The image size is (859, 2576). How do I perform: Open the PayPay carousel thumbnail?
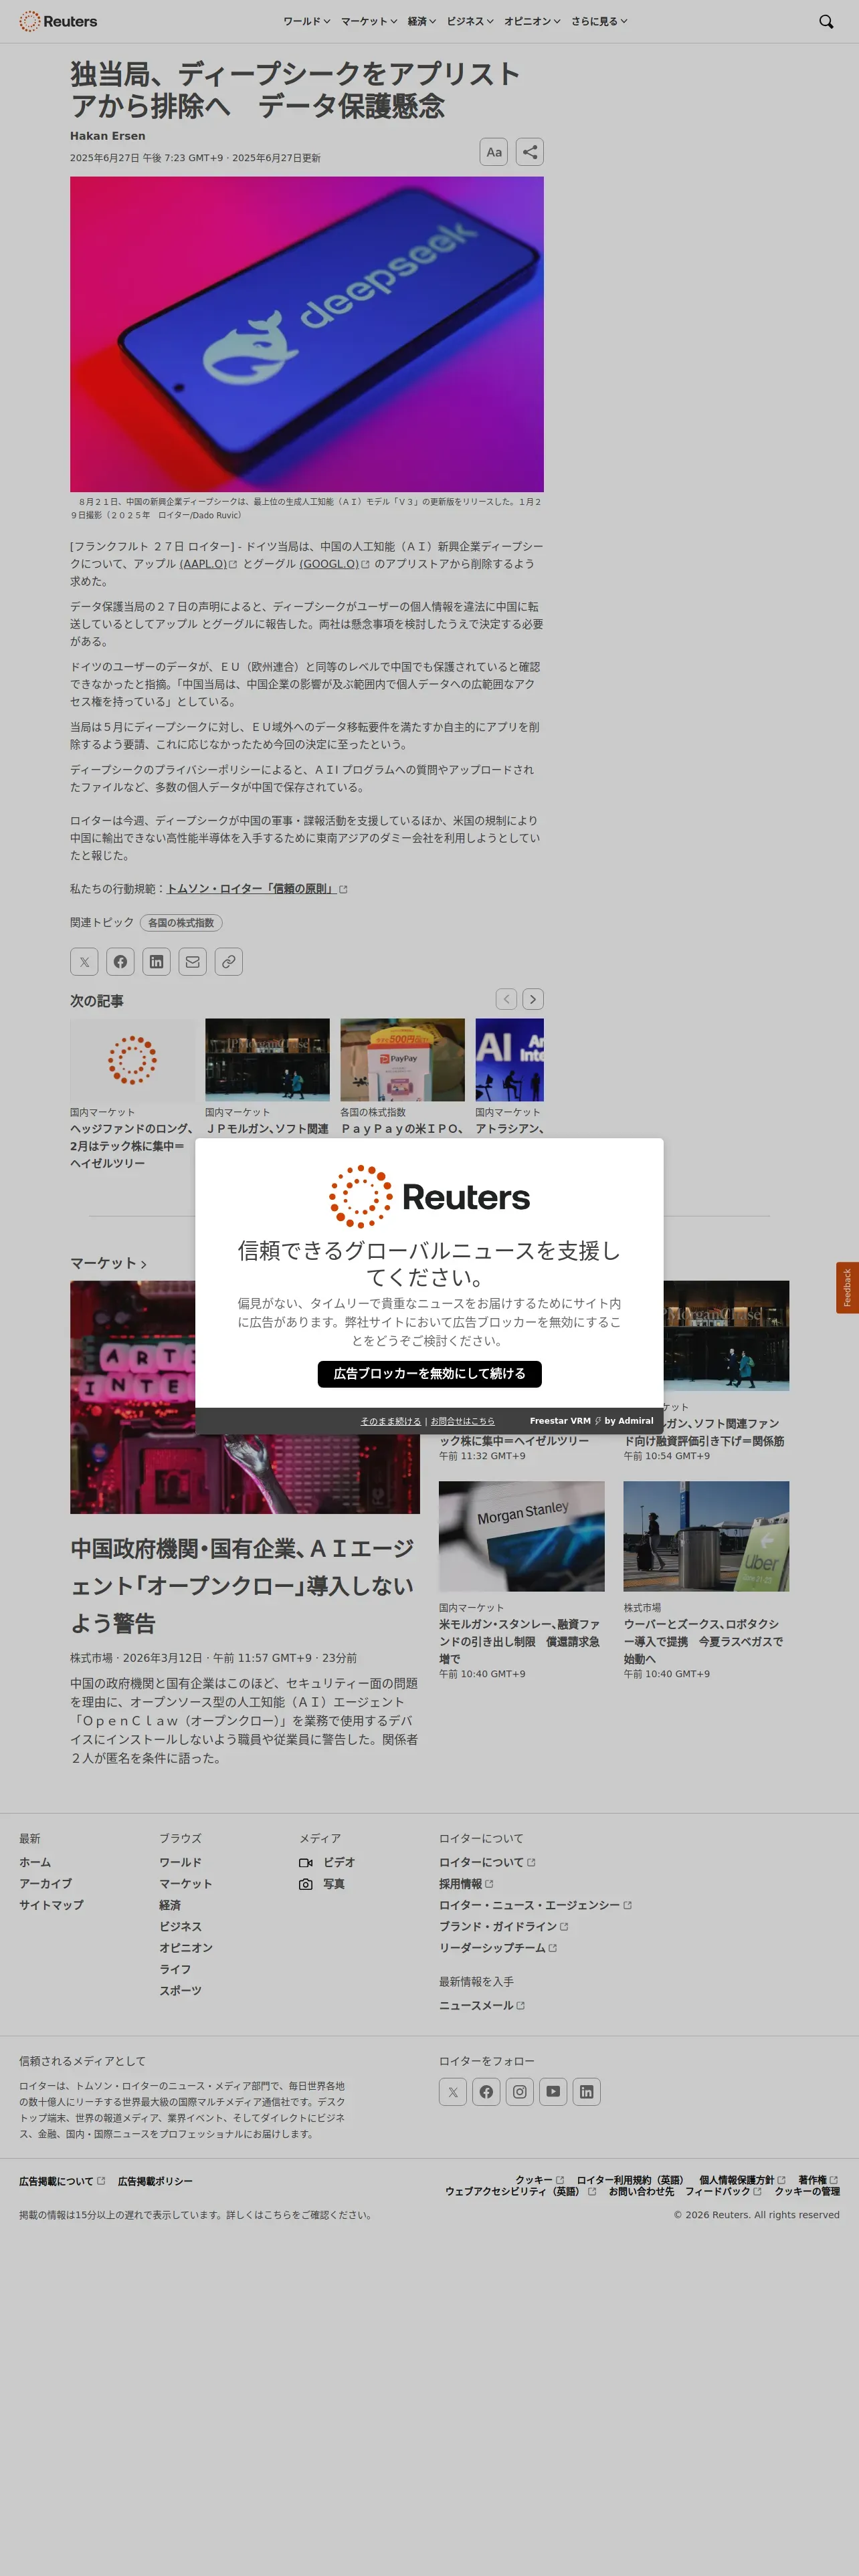[402, 1060]
